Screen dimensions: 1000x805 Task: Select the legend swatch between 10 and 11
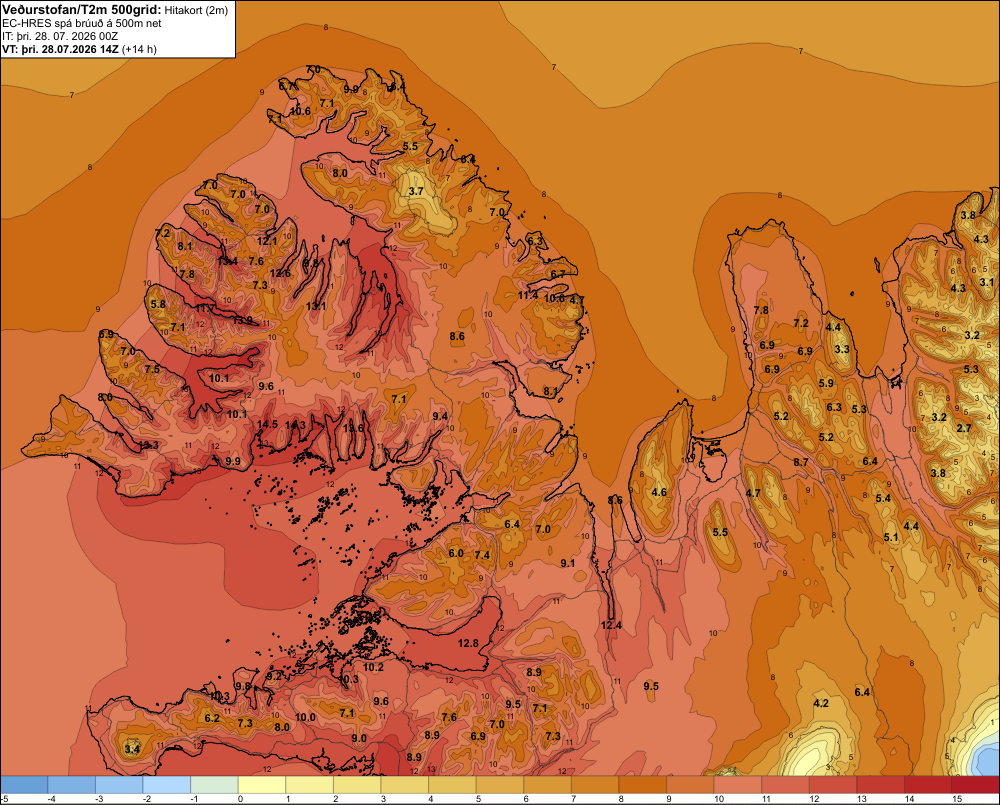tap(738, 785)
